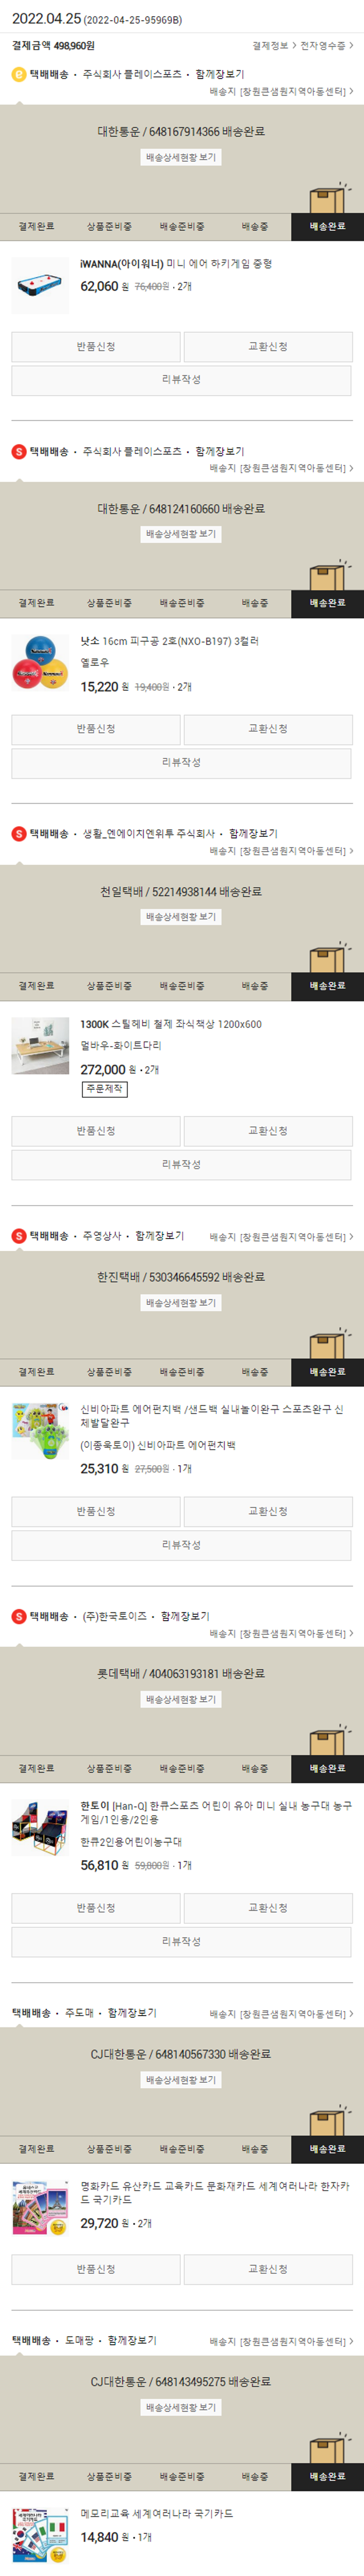The image size is (364, 2576).
Task: Click the red S badge beside (주)한국토이즈
Action: [x=19, y=1616]
